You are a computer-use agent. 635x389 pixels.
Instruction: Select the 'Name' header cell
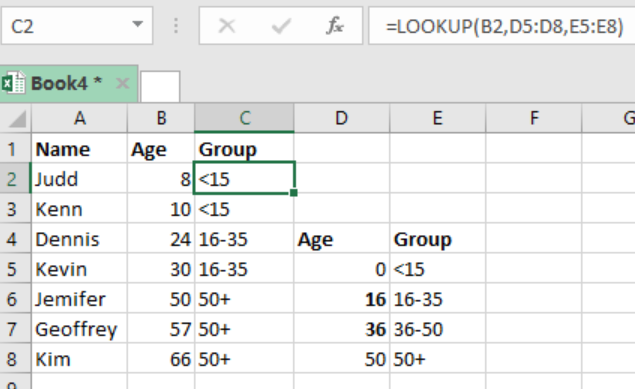tap(79, 149)
